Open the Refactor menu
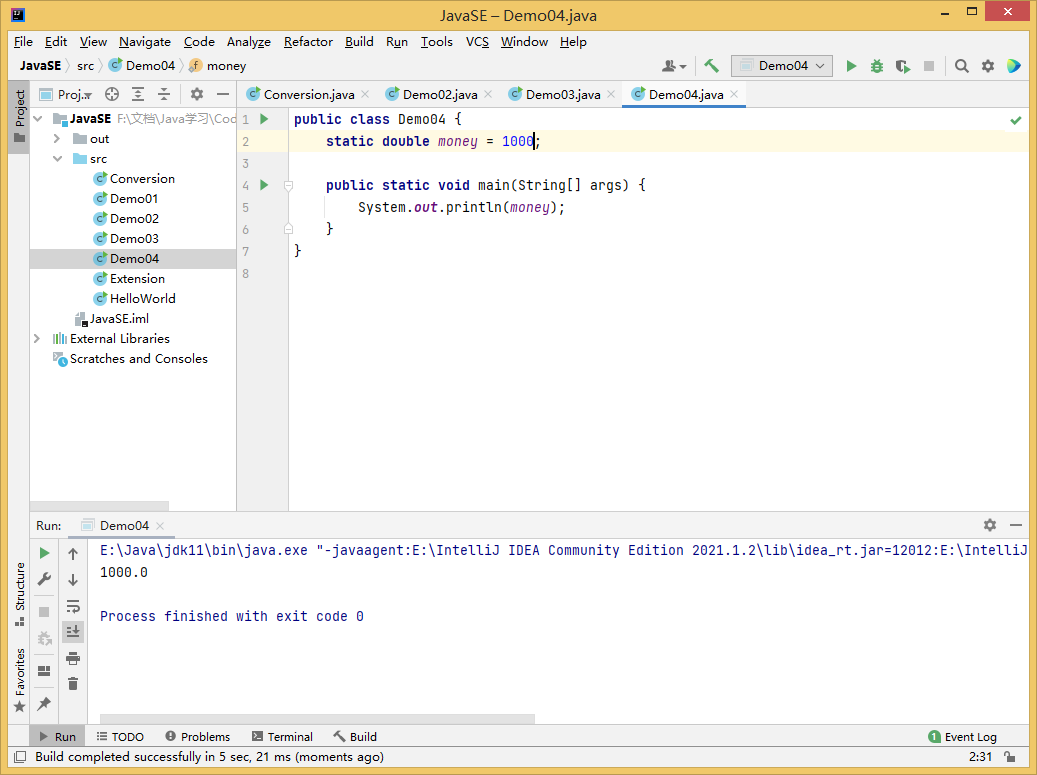The height and width of the screenshot is (775, 1037). (308, 42)
